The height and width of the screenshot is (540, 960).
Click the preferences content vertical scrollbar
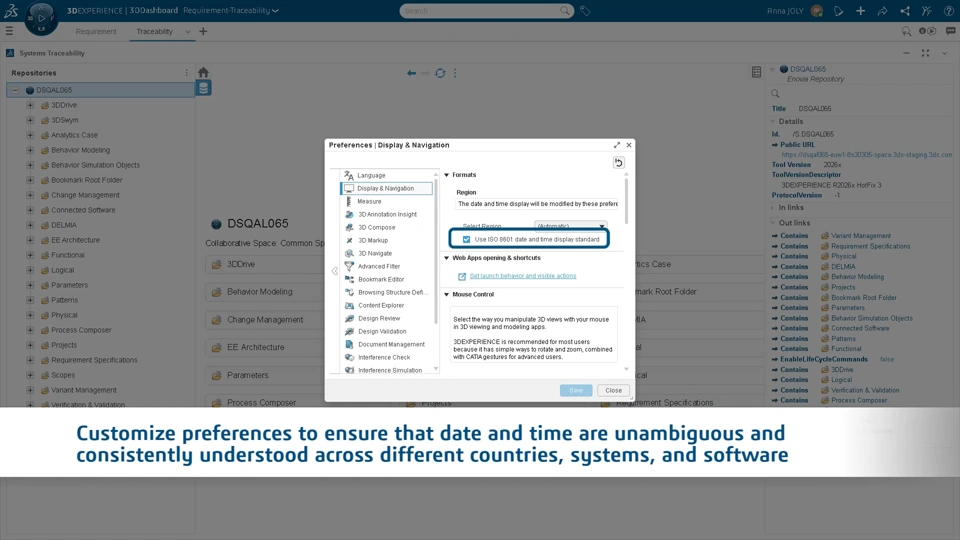coord(626,200)
